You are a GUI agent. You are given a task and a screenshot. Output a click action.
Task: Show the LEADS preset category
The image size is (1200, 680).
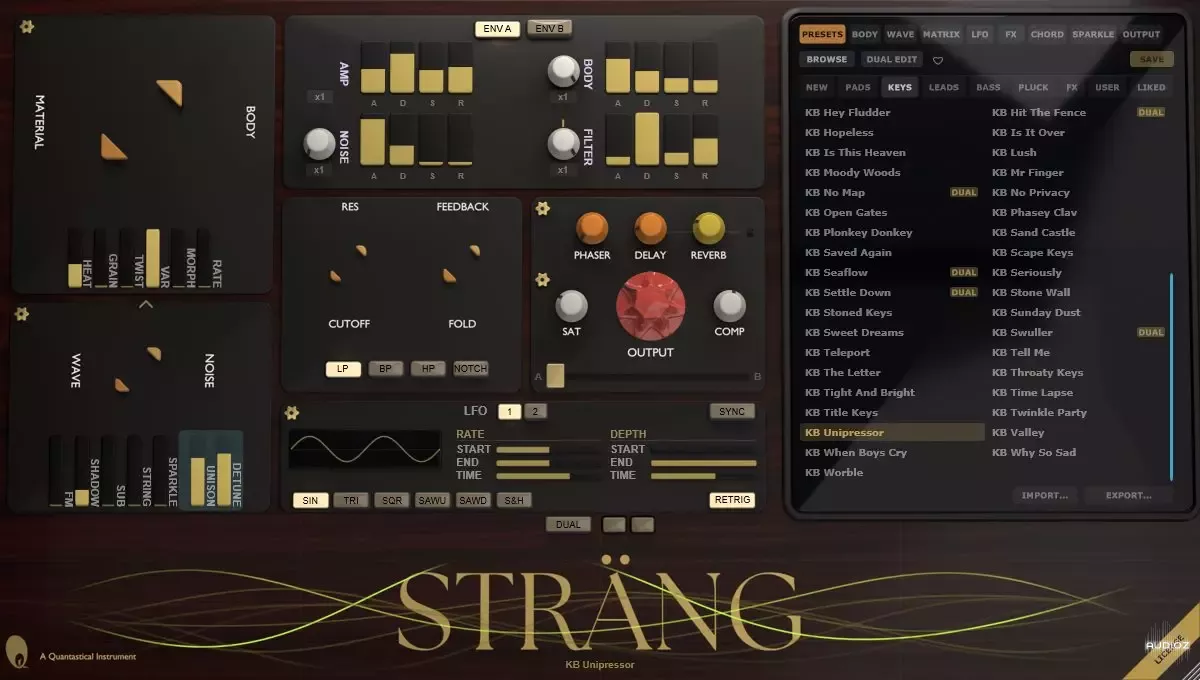click(x=943, y=87)
